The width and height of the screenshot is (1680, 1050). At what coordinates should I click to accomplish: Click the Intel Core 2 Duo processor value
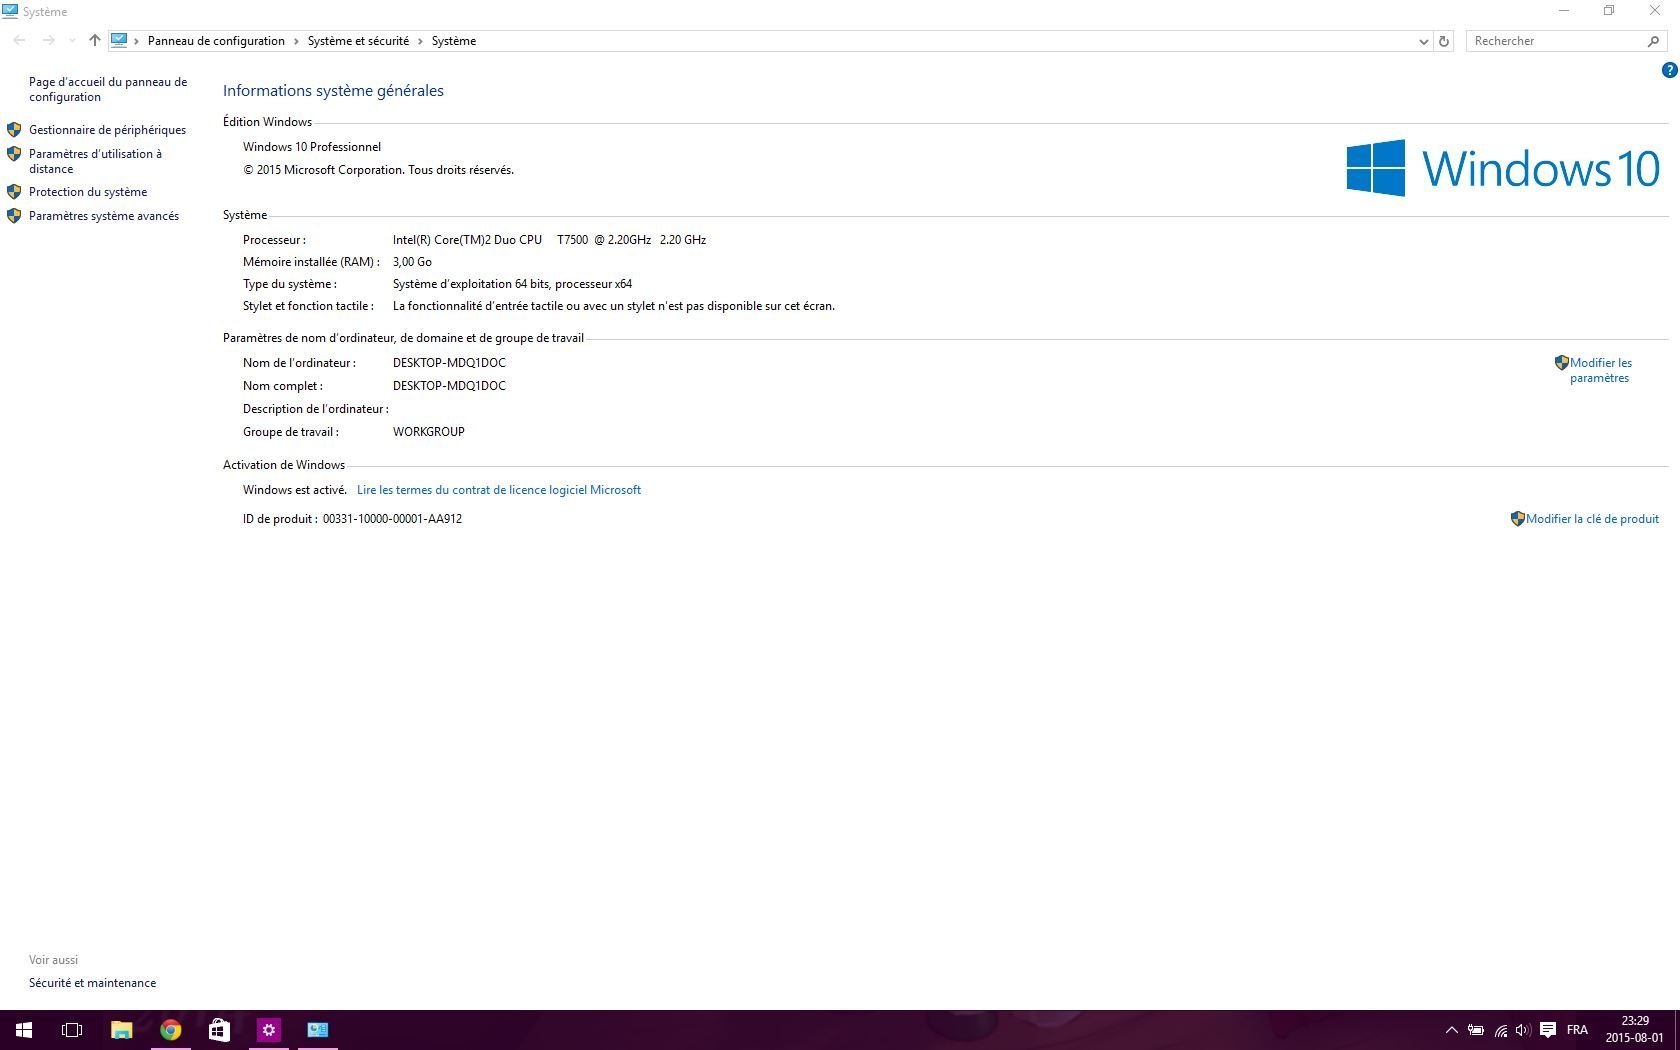click(549, 240)
